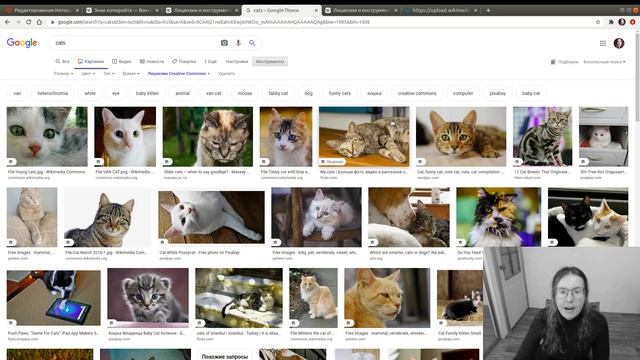Close the 'cats - Google Поиск' tab
The width and height of the screenshot is (640, 360).
pos(316,10)
